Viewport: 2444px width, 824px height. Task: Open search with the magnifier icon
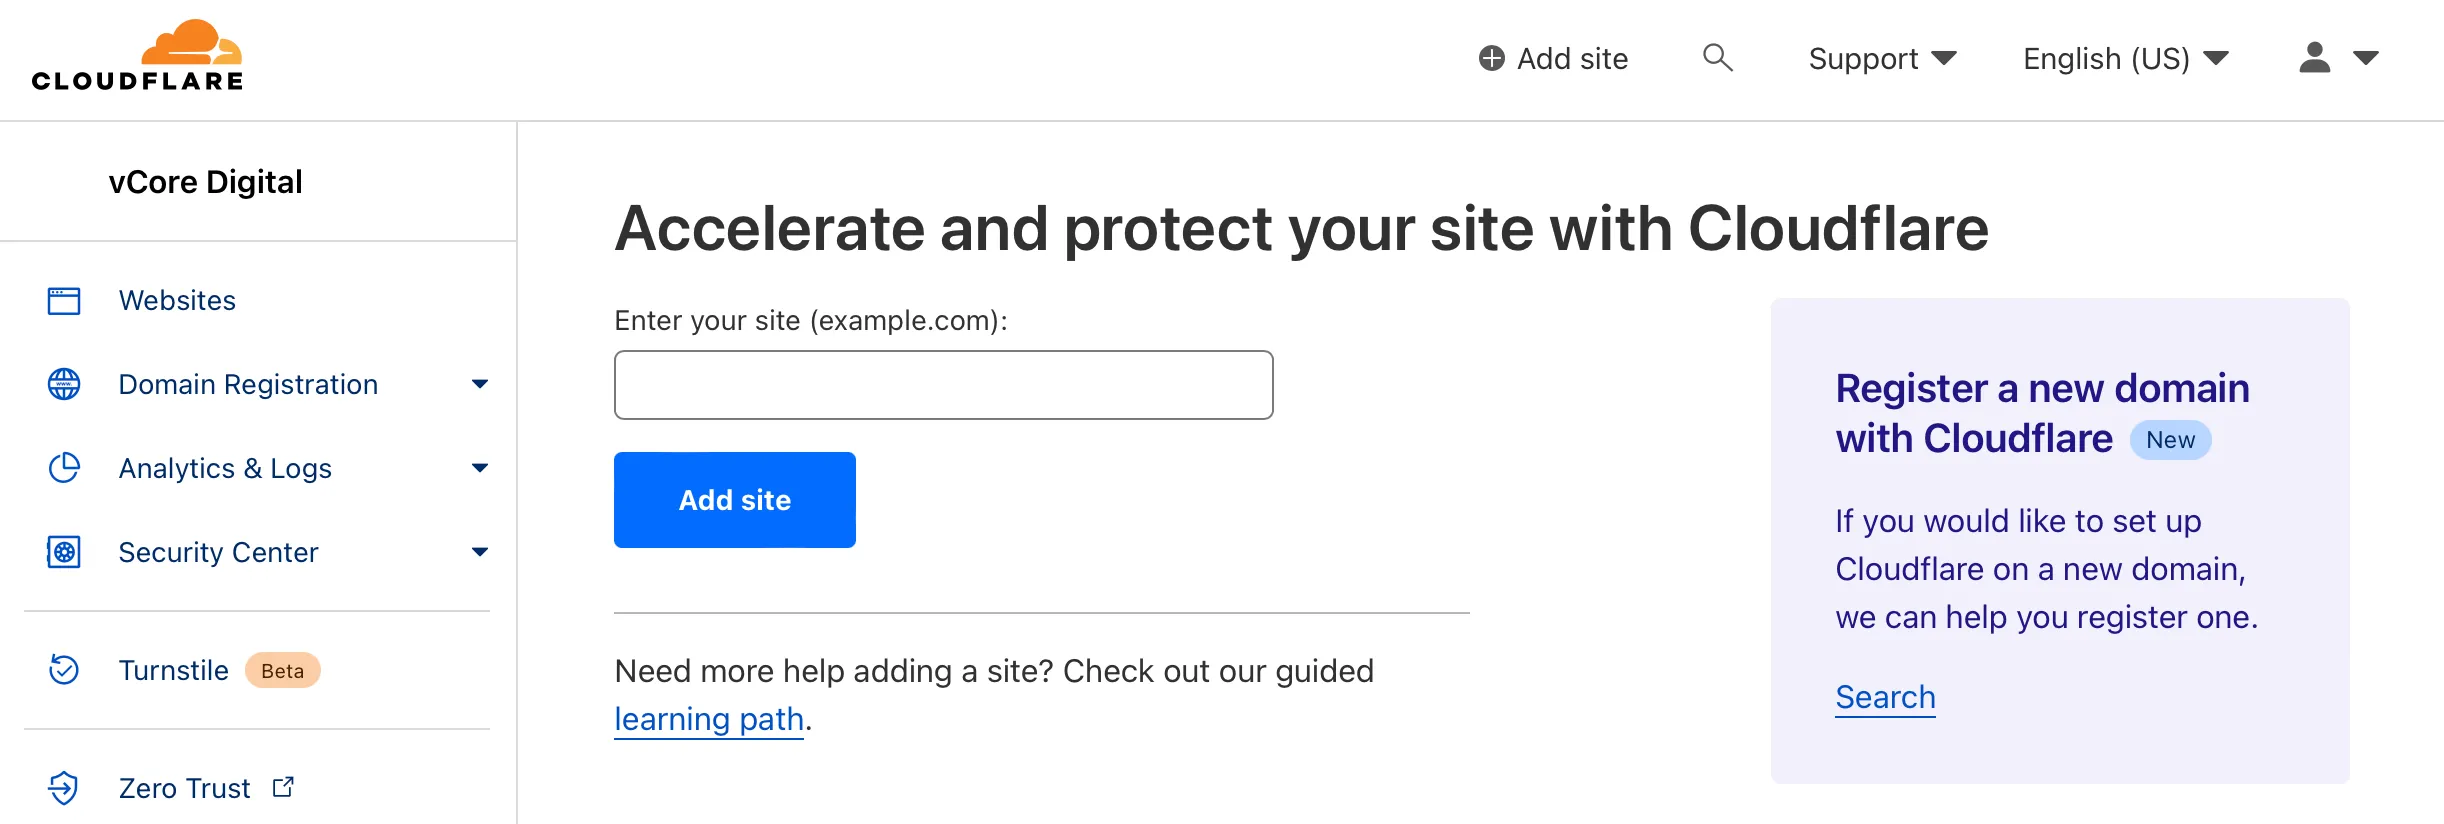coord(1718,58)
